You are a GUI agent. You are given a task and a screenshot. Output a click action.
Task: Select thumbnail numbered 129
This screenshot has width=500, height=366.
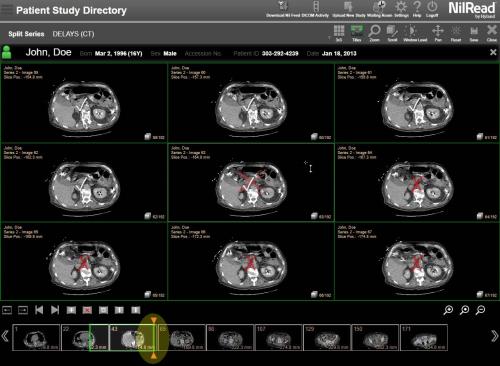click(x=327, y=338)
